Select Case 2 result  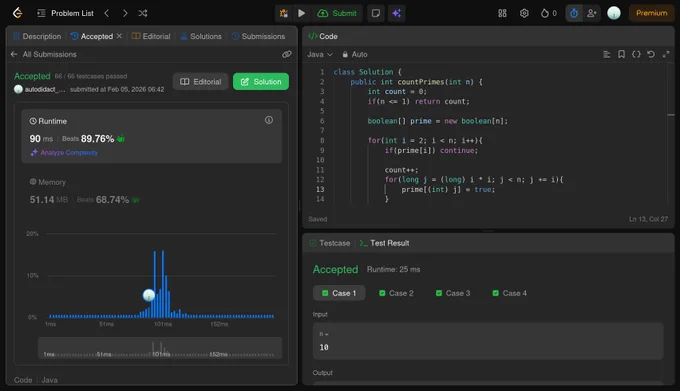point(396,293)
